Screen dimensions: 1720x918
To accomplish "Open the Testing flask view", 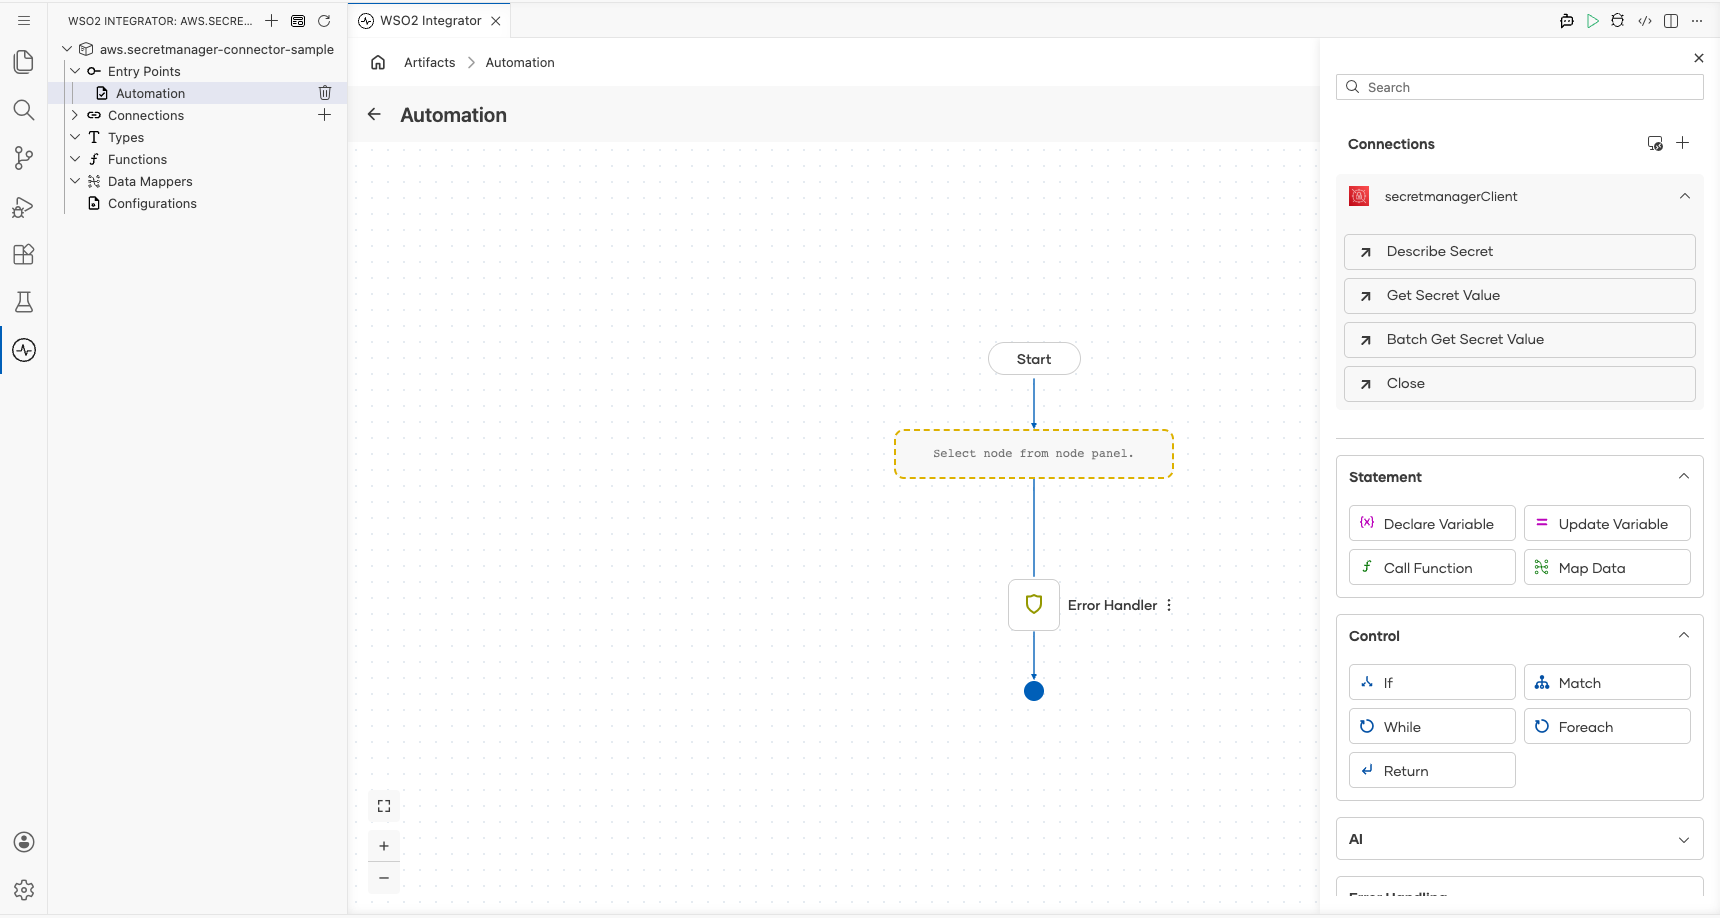I will (x=24, y=302).
